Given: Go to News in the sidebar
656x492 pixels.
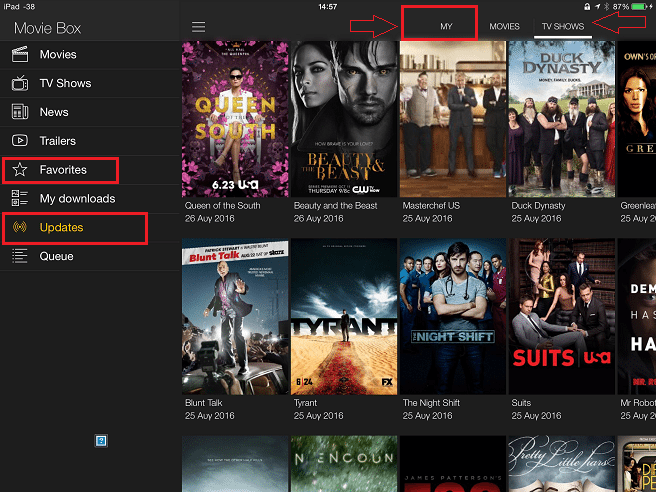Looking at the screenshot, I should point(90,112).
